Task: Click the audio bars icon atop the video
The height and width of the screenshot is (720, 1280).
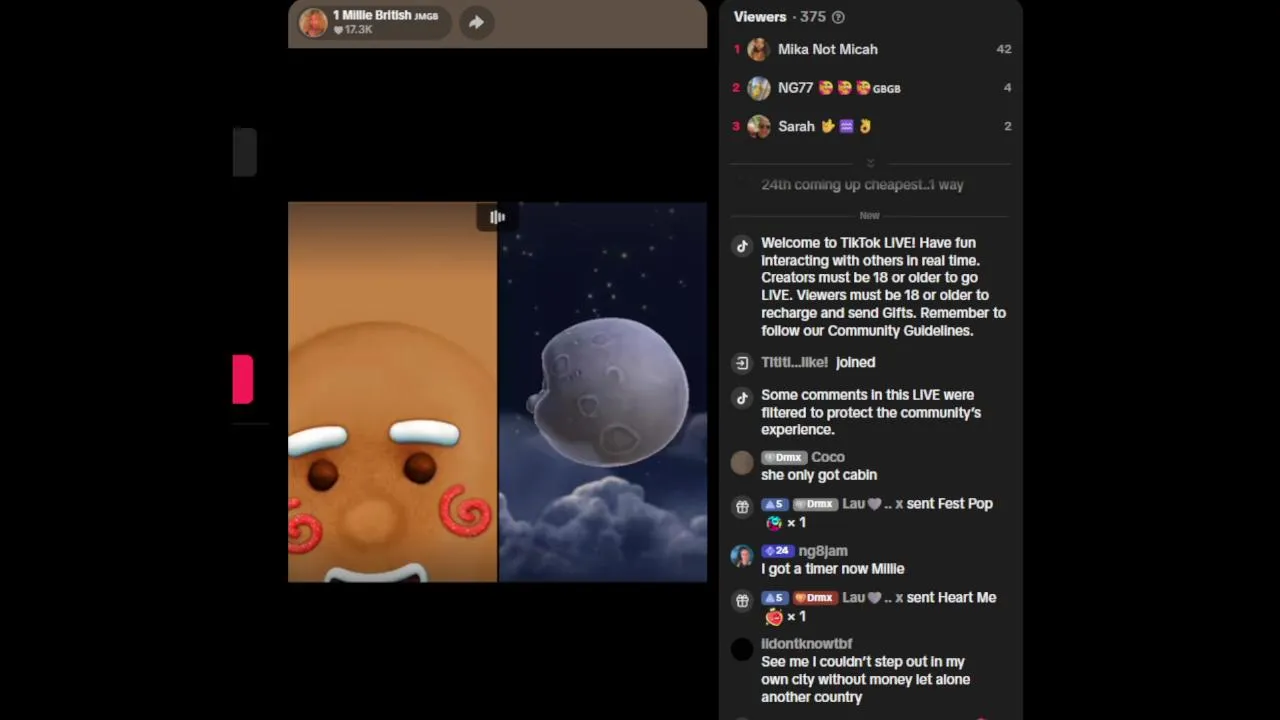Action: pos(497,217)
